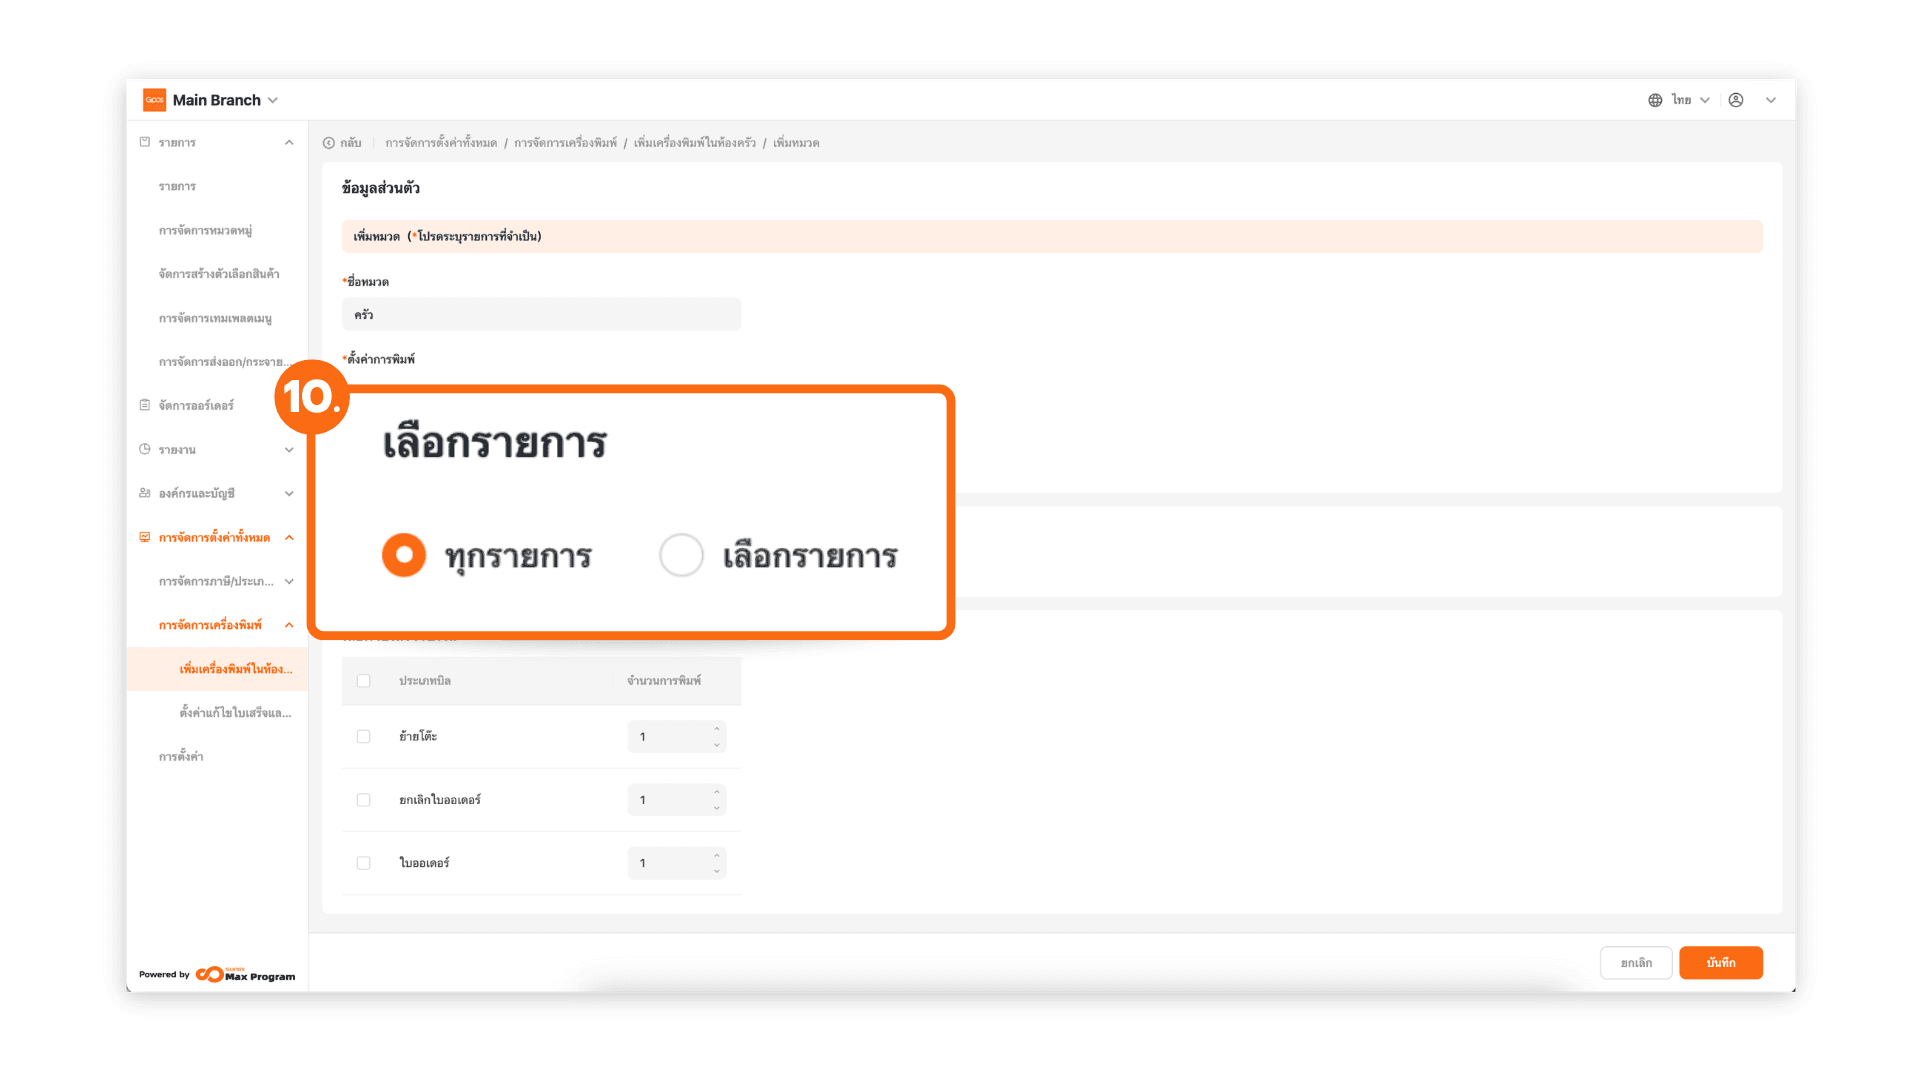The height and width of the screenshot is (1080, 1920).
Task: Open the Main Branch dropdown
Action: tap(273, 100)
